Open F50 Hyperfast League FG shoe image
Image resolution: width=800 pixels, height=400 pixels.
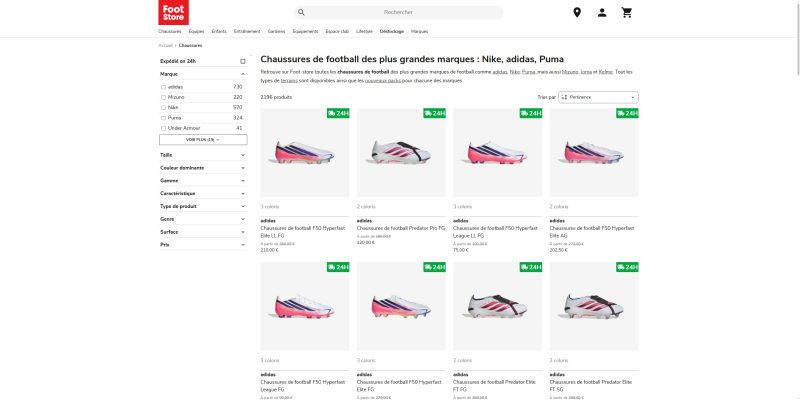(x=305, y=306)
